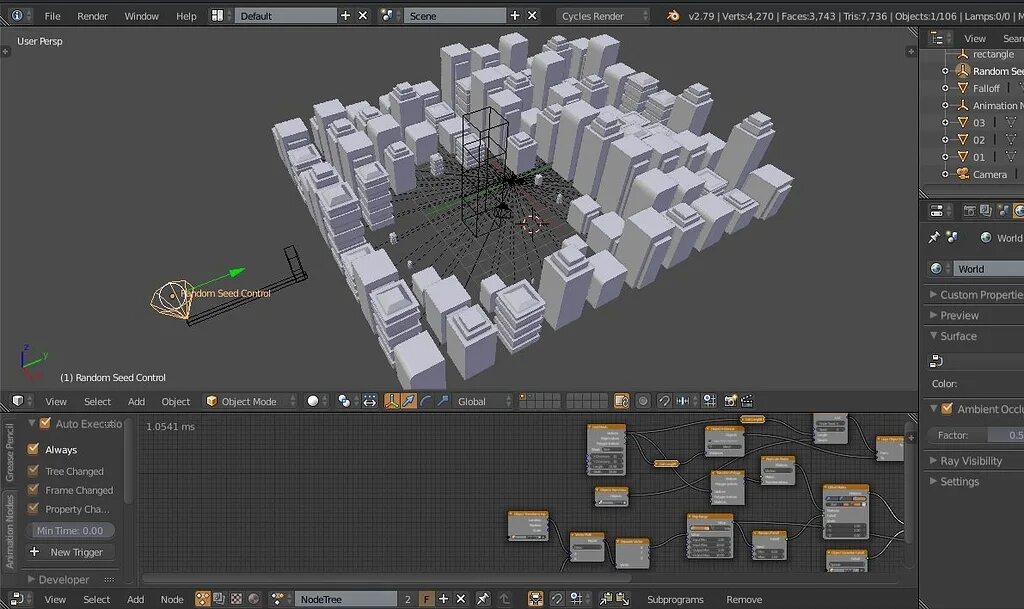Click the scene browse icon beside Scene field
This screenshot has height=609, width=1024.
pyautogui.click(x=387, y=16)
